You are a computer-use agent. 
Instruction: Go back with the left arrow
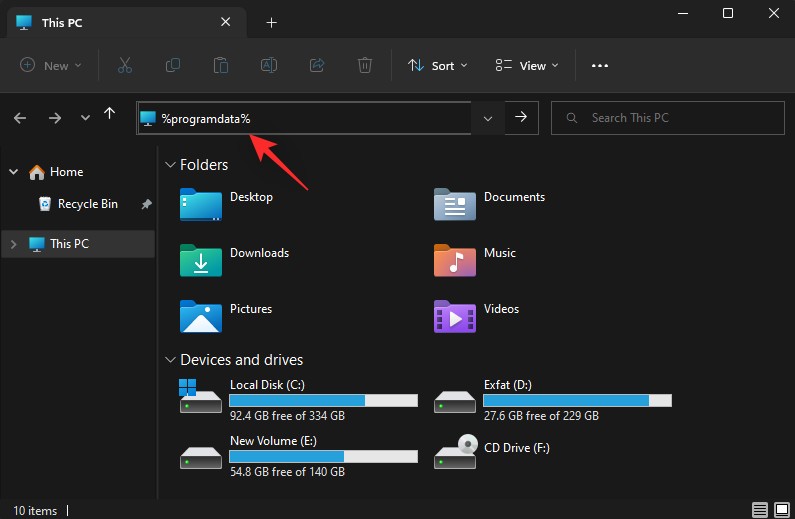20,119
